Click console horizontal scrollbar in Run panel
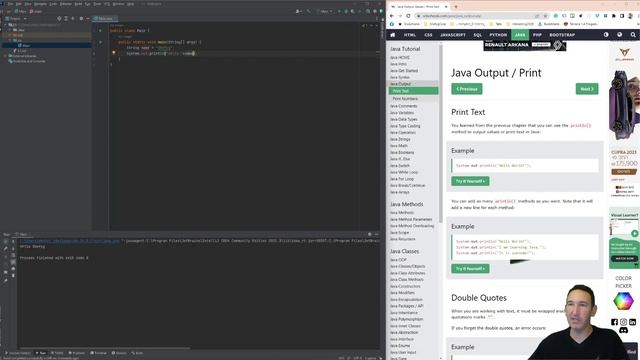The height and width of the screenshot is (360, 640). (104, 348)
